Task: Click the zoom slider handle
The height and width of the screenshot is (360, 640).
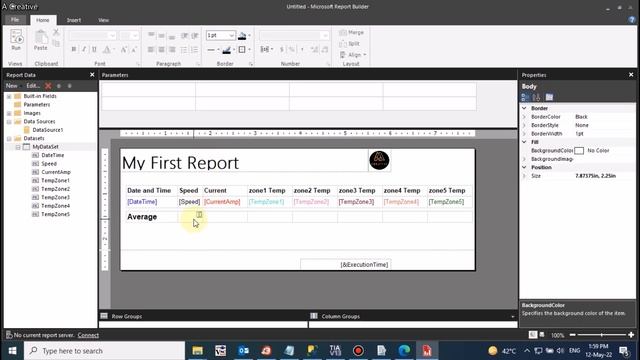Action: 602,335
